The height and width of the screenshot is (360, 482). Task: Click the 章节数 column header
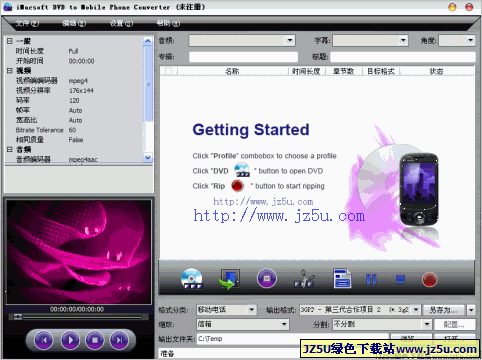pos(344,71)
